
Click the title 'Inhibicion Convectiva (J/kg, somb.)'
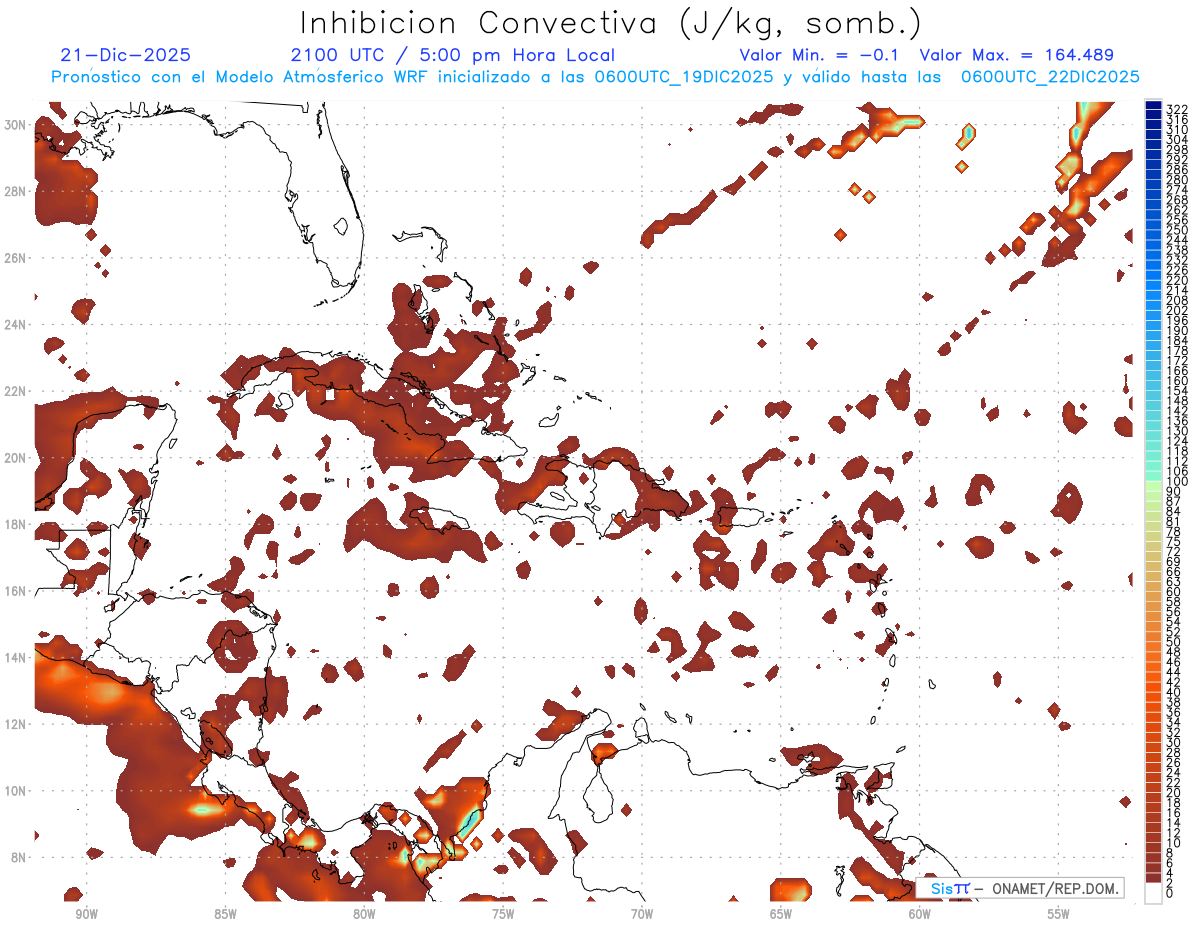click(611, 24)
